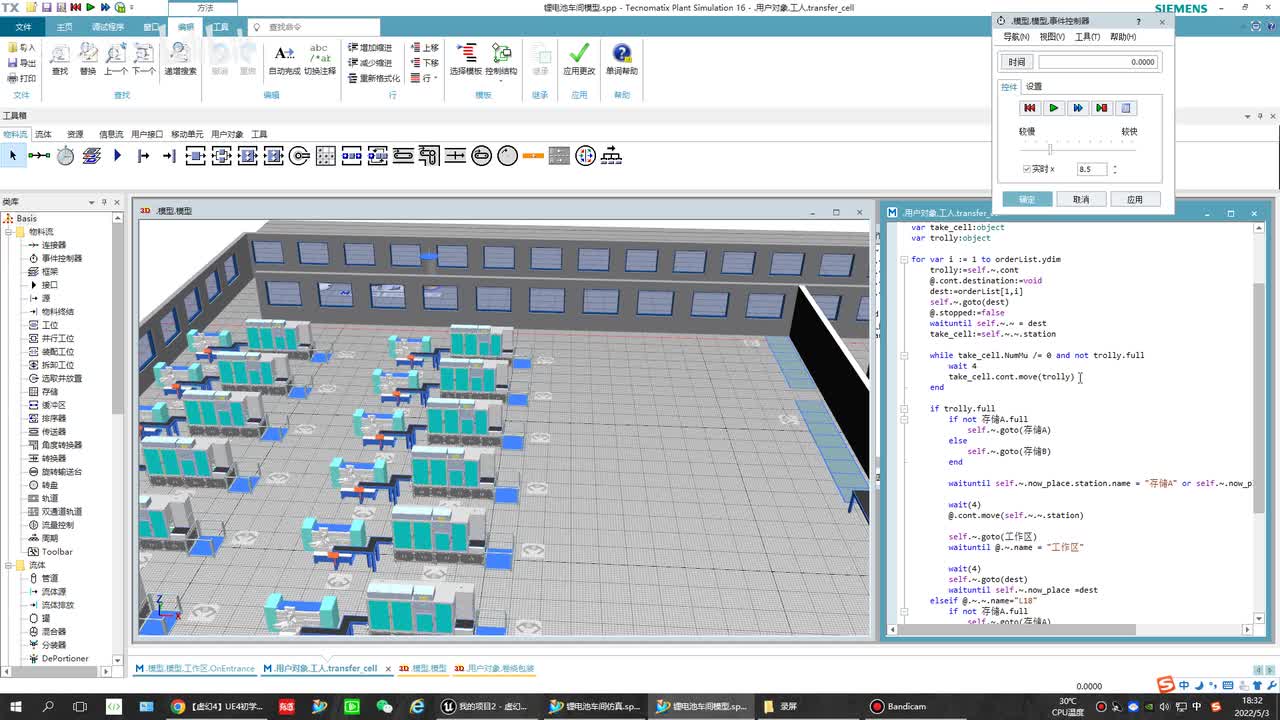
Task: Choose the turntable circle icon in the toolbox
Action: pyautogui.click(x=507, y=155)
